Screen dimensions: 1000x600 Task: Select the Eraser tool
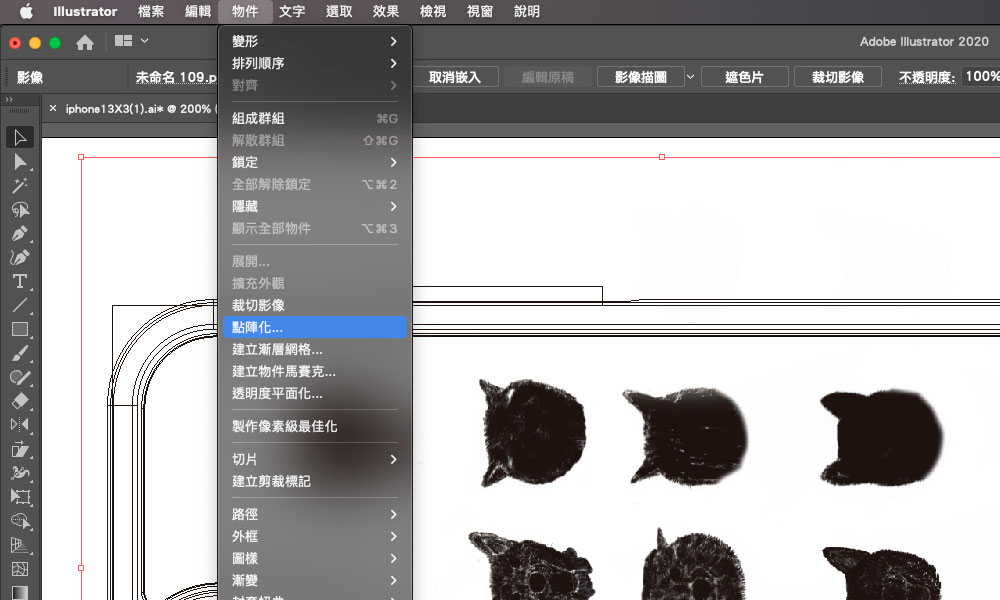coord(20,400)
